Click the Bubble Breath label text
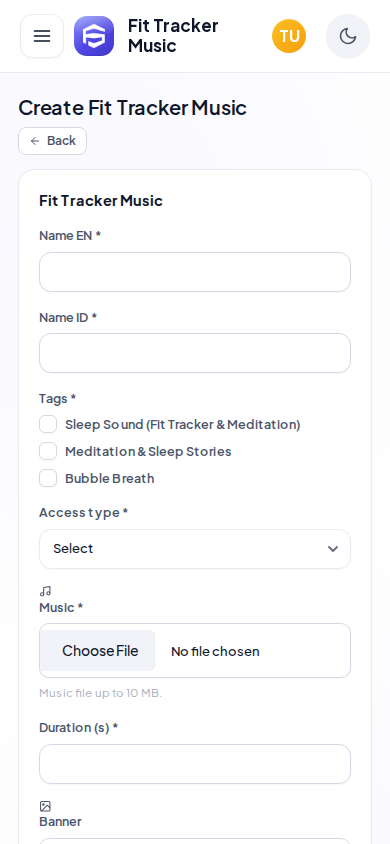The width and height of the screenshot is (390, 844). point(110,479)
